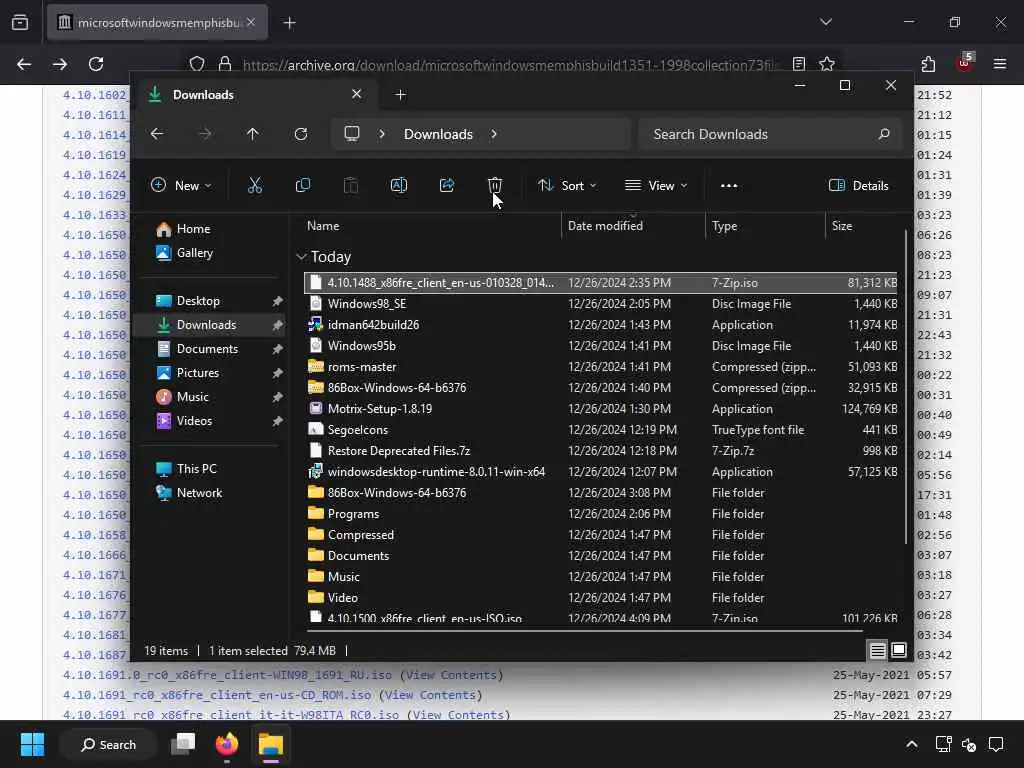Open This PC in navigation pane
1024x768 pixels.
[x=187, y=469]
